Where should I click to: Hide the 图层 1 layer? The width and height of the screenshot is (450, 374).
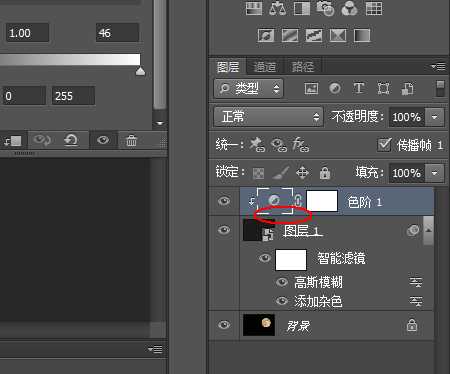[x=224, y=230]
